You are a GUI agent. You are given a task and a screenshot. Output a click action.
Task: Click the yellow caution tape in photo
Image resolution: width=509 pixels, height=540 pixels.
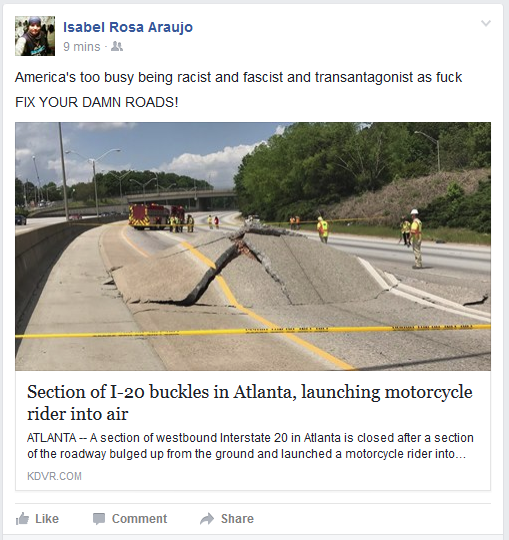click(253, 331)
